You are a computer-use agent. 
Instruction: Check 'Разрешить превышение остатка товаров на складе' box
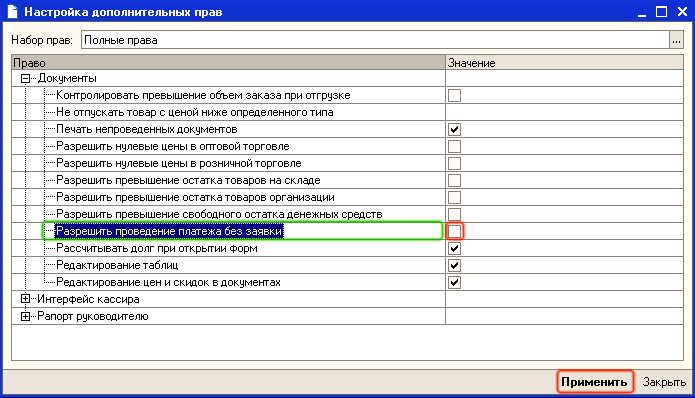coord(454,180)
